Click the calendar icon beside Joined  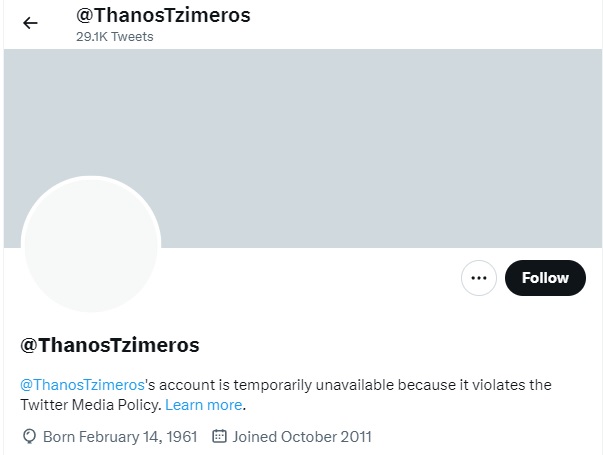(x=220, y=437)
